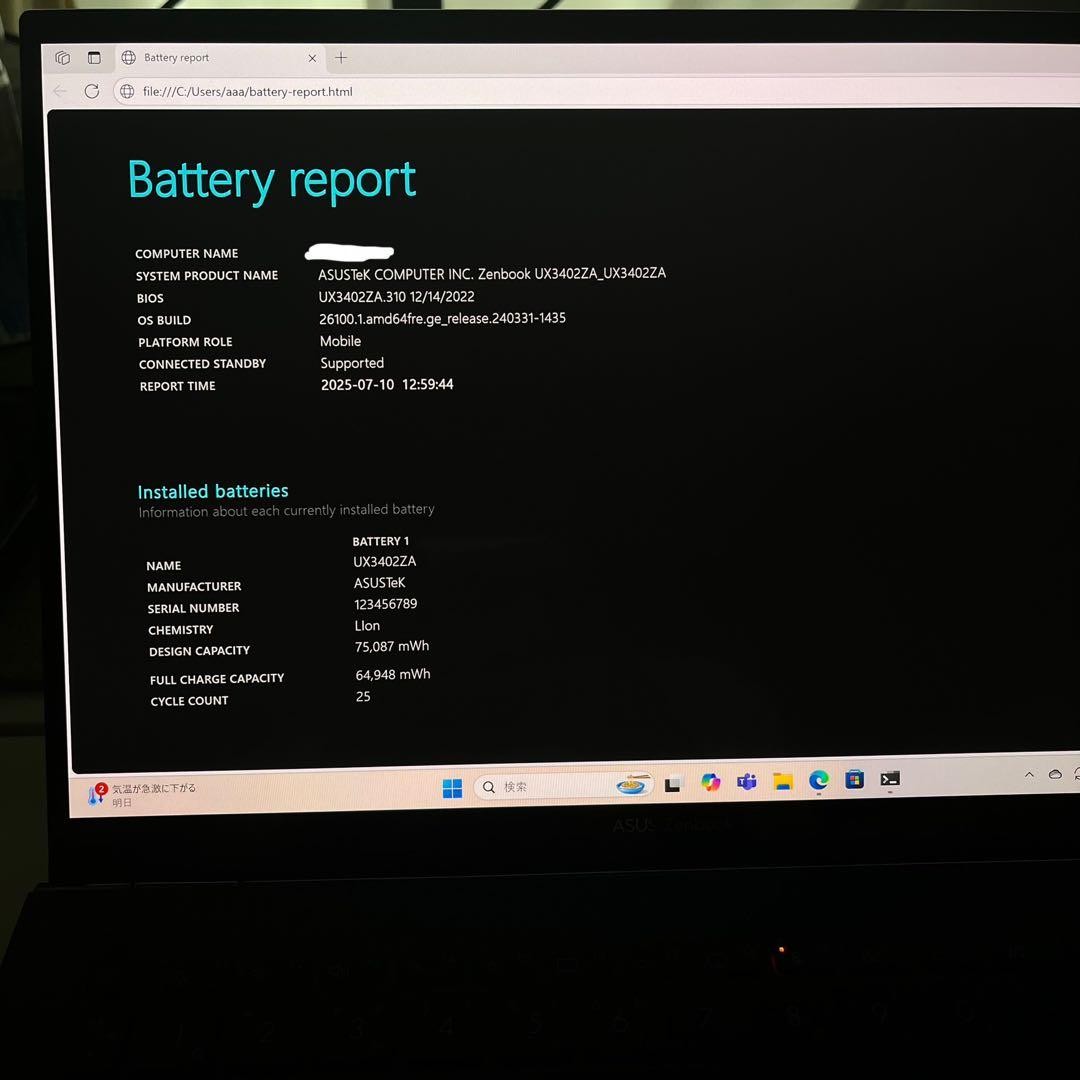Open the Task View icon
1080x1080 pixels.
673,784
